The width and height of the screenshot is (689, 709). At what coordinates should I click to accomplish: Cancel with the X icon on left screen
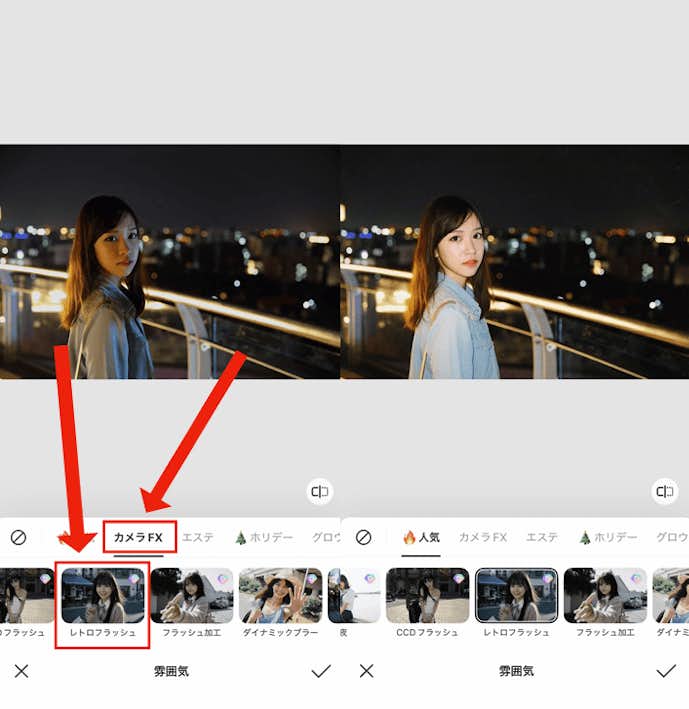coord(21,671)
